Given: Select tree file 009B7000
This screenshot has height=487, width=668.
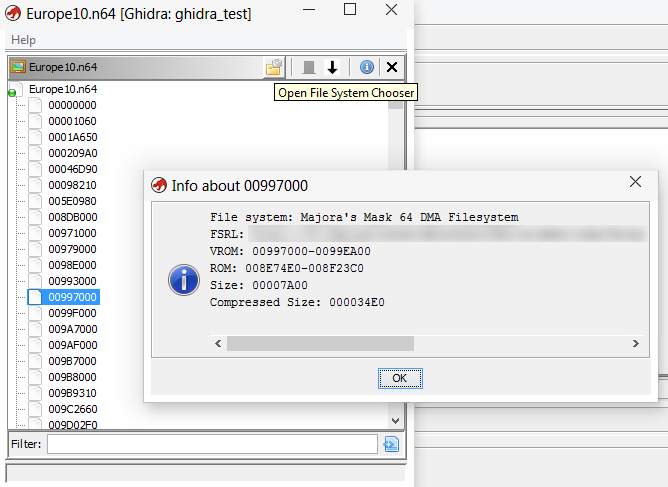Looking at the screenshot, I should (72, 361).
